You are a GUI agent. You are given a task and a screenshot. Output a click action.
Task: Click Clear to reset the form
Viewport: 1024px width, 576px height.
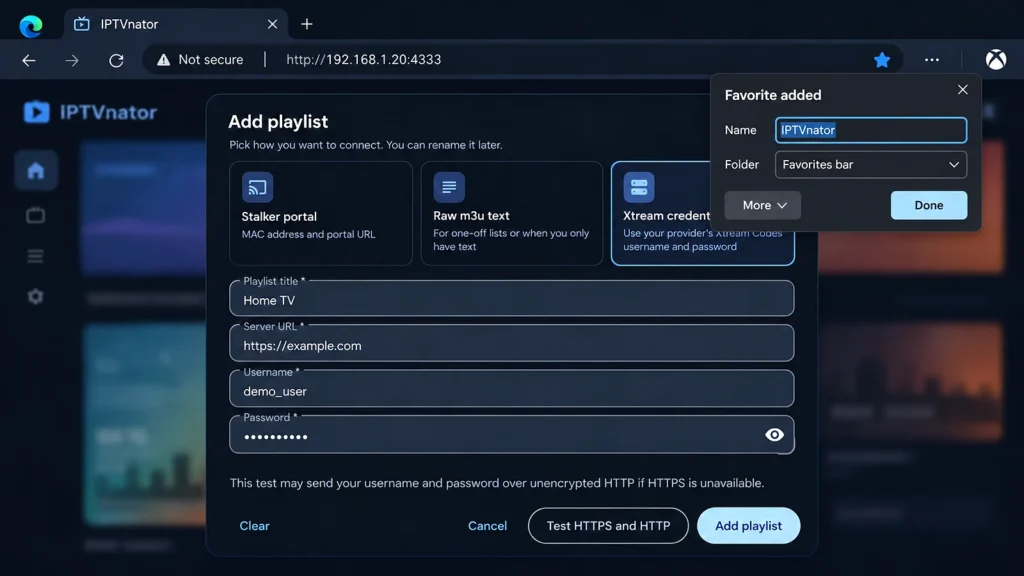pyautogui.click(x=255, y=526)
